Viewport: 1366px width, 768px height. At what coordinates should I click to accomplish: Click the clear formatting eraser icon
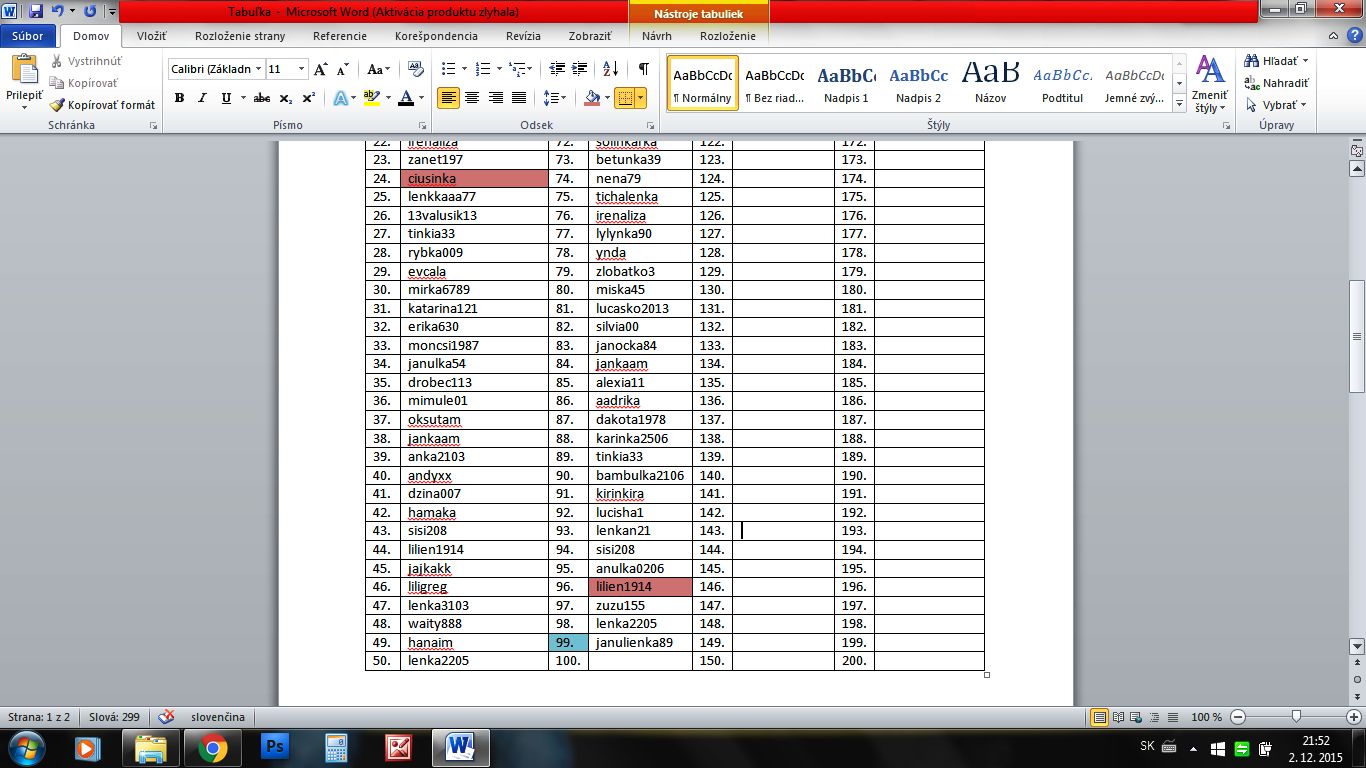tap(417, 69)
